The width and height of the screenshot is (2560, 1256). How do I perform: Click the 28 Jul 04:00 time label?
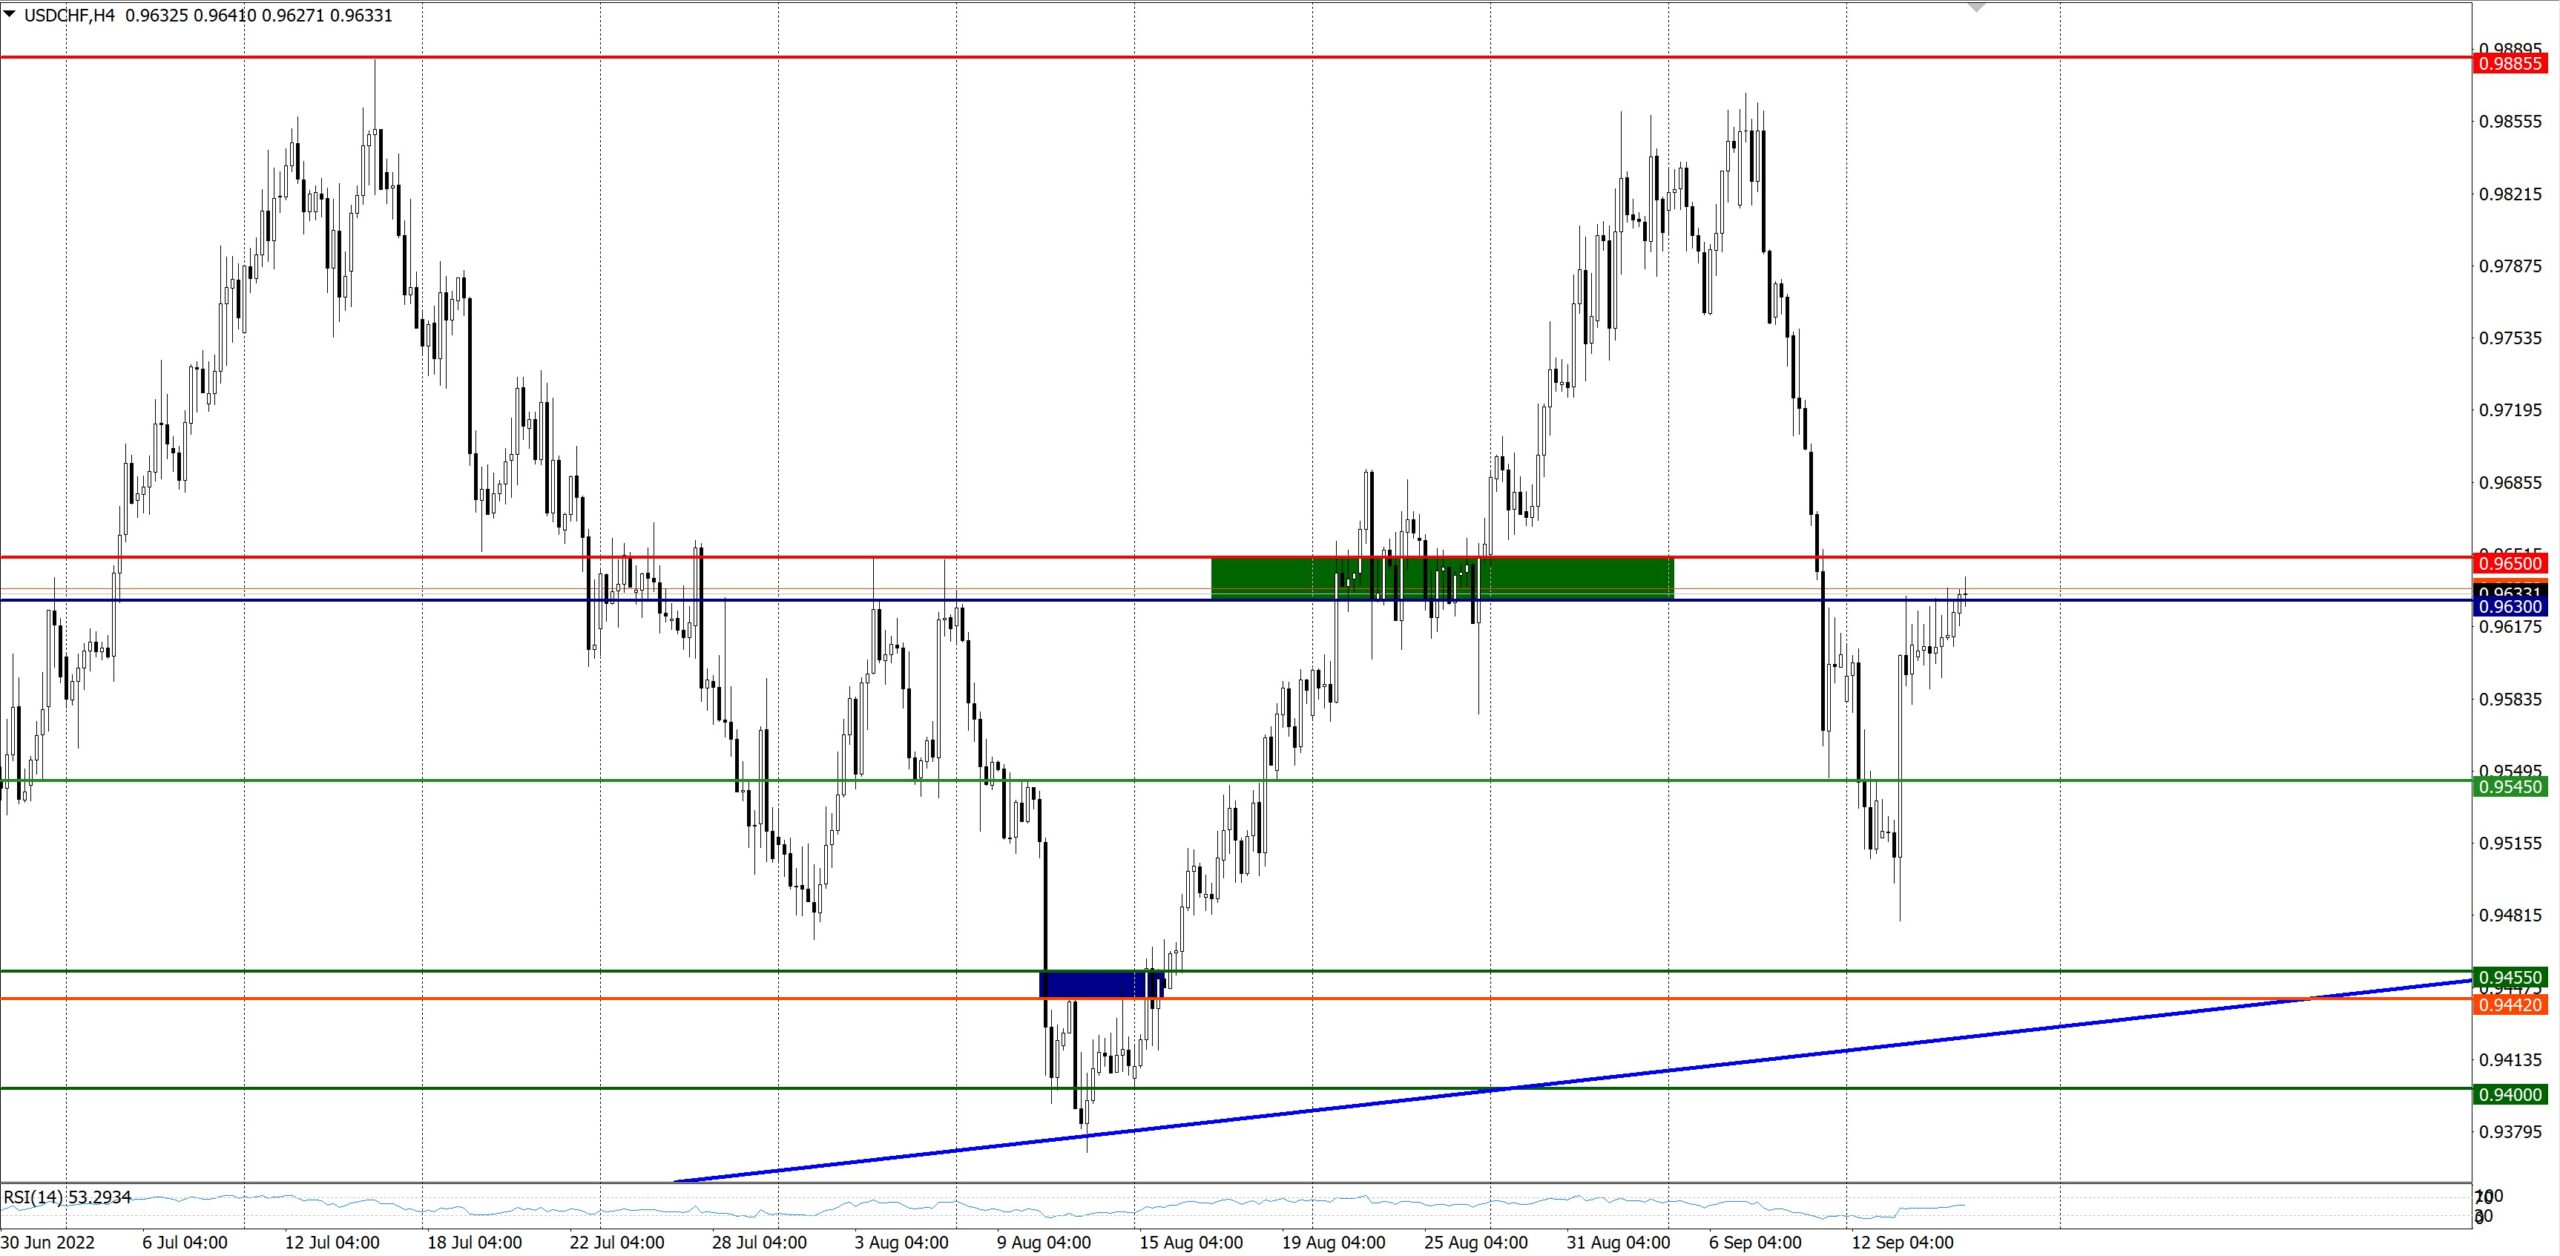[x=760, y=1242]
